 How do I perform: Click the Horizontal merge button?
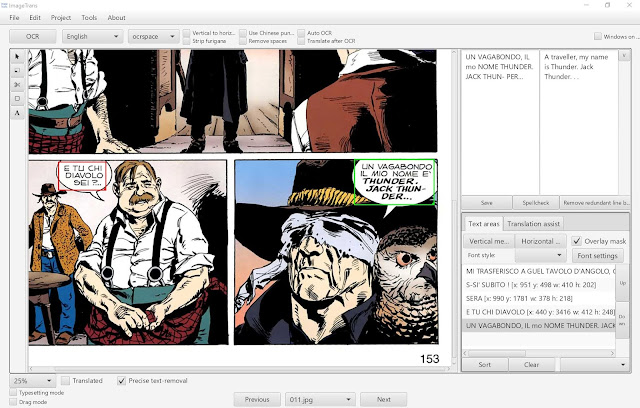[x=540, y=241]
